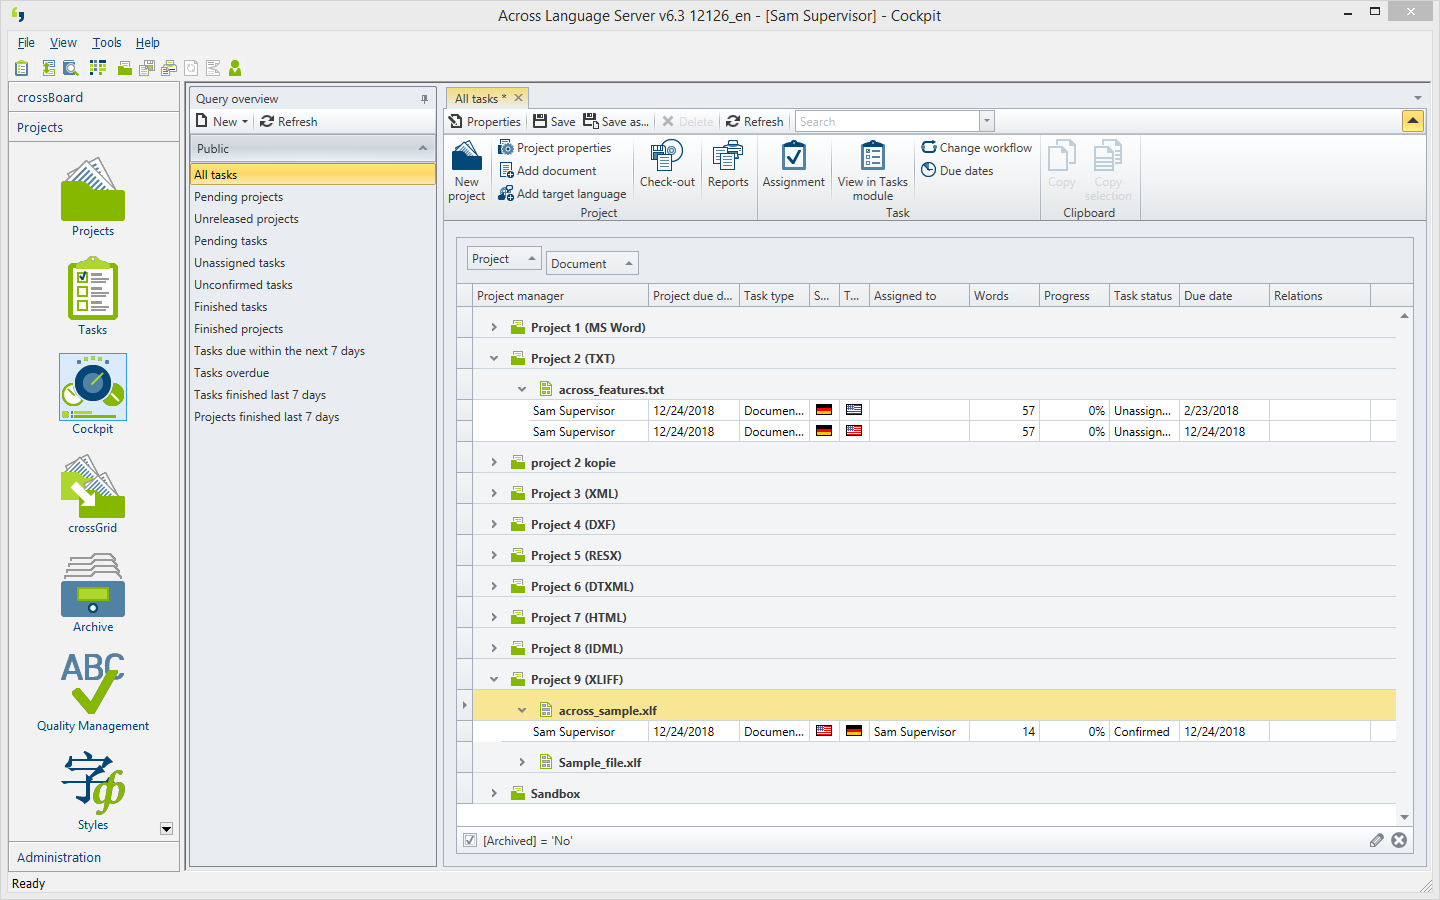Click Change workflow button
This screenshot has height=900, width=1440.
pyautogui.click(x=977, y=148)
